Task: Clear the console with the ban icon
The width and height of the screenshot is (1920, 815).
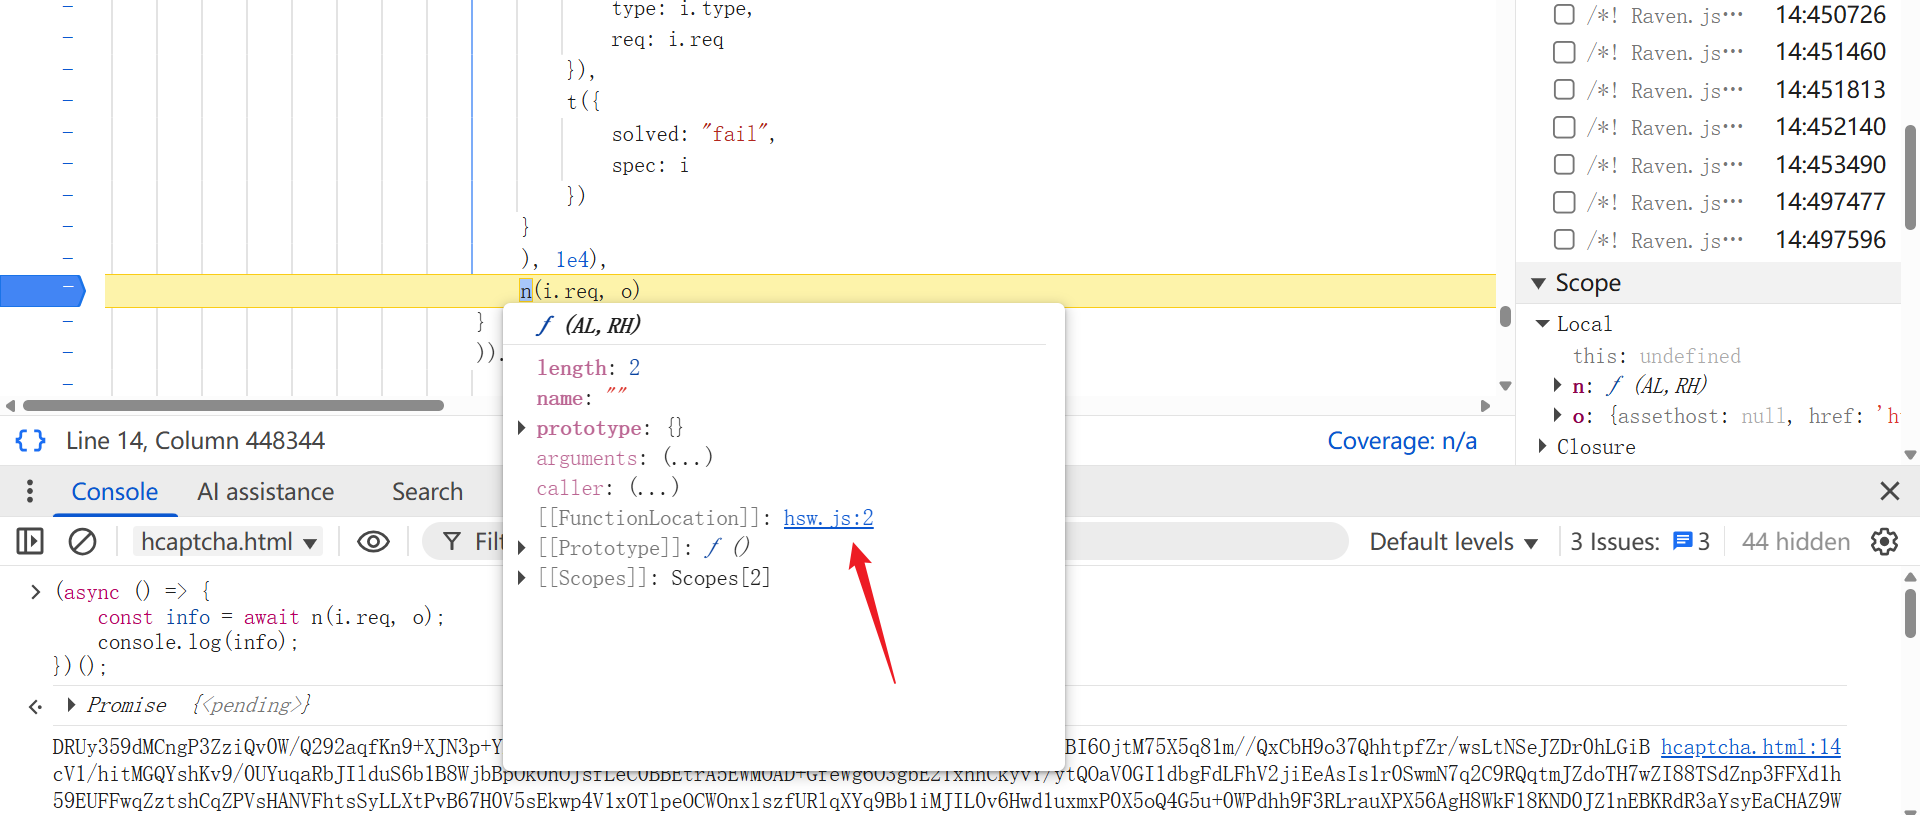Action: point(82,541)
